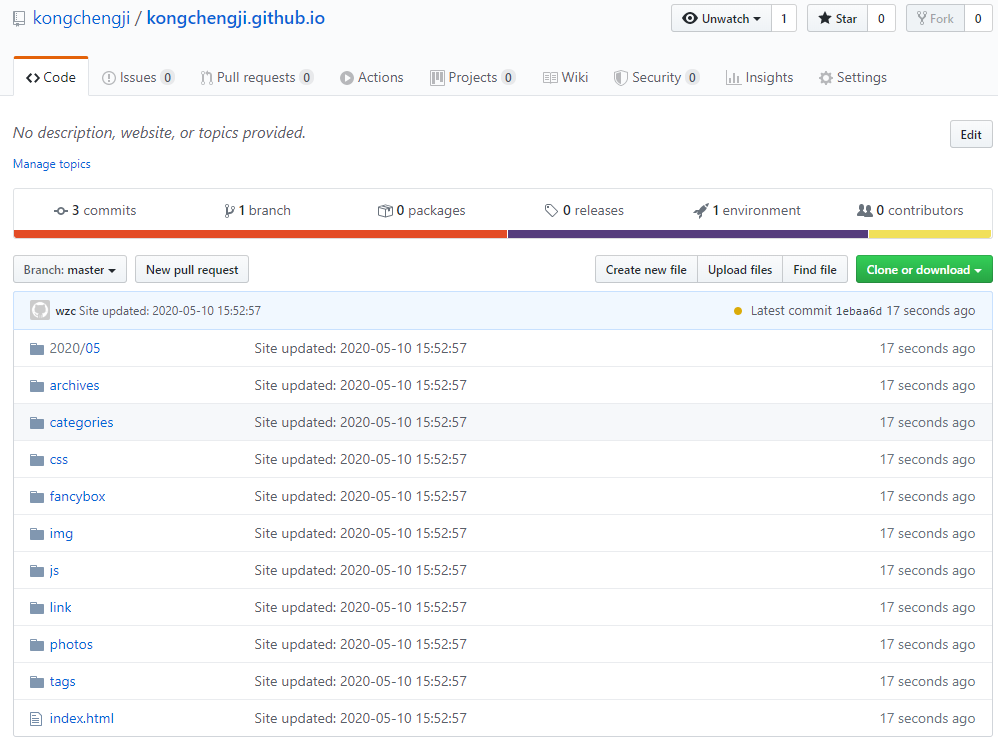Open the Issues tab

pos(138,78)
